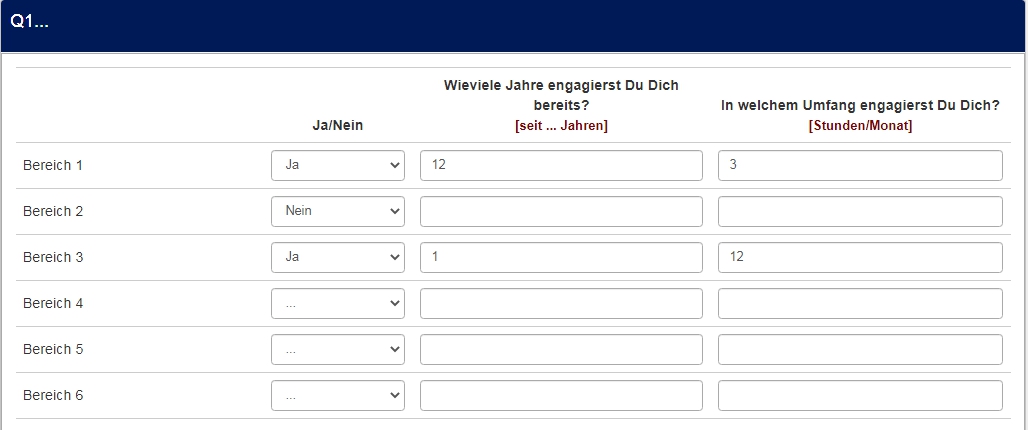
Task: Click the years field in the Bereich 4 row
Action: tap(561, 303)
